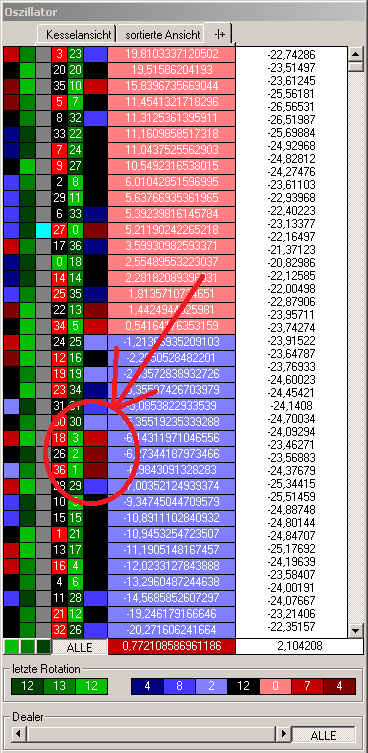Viewport: 368px width, 753px height.
Task: Select the red number 18 cell
Action: coord(59,438)
